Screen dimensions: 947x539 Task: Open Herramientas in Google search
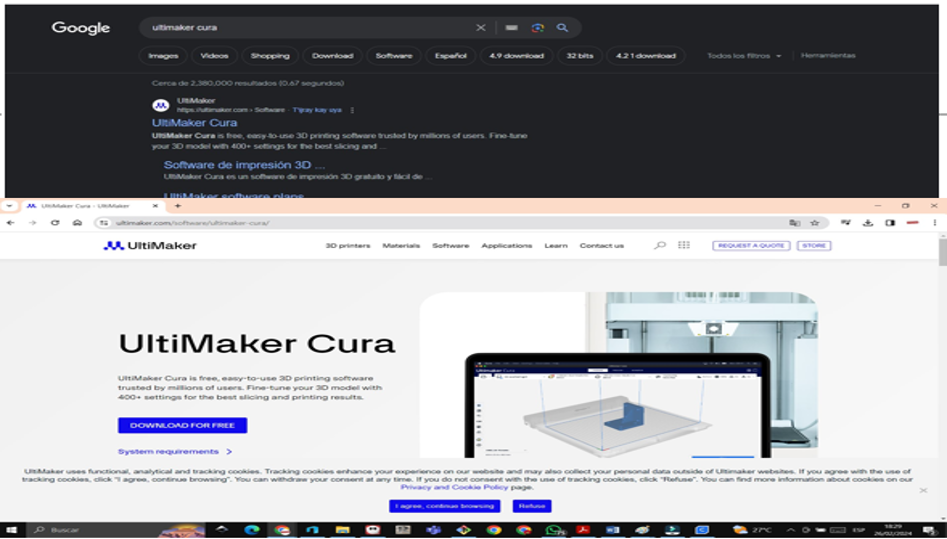pyautogui.click(x=828, y=56)
